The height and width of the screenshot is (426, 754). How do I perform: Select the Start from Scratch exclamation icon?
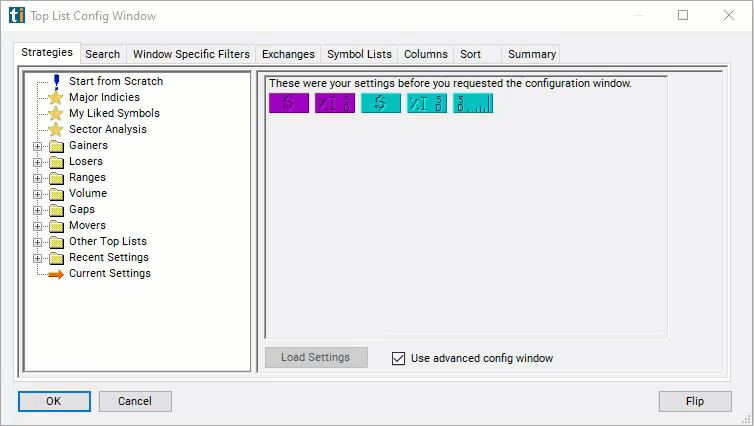56,81
